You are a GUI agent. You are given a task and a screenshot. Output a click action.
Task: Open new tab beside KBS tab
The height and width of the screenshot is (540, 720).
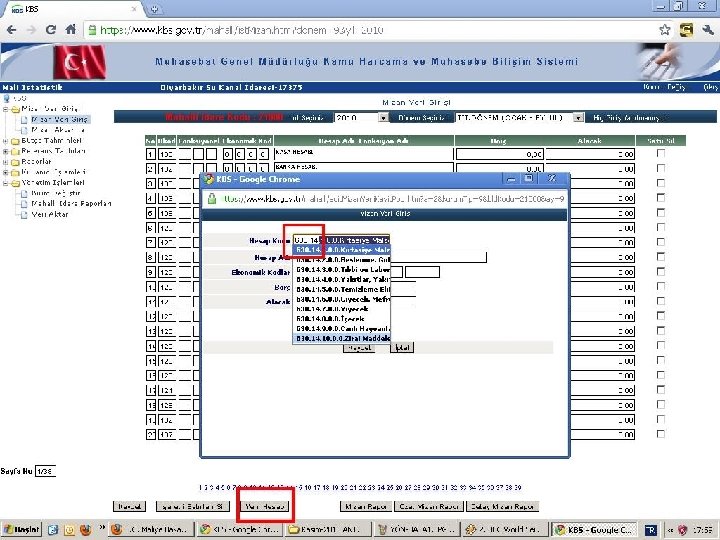(154, 9)
